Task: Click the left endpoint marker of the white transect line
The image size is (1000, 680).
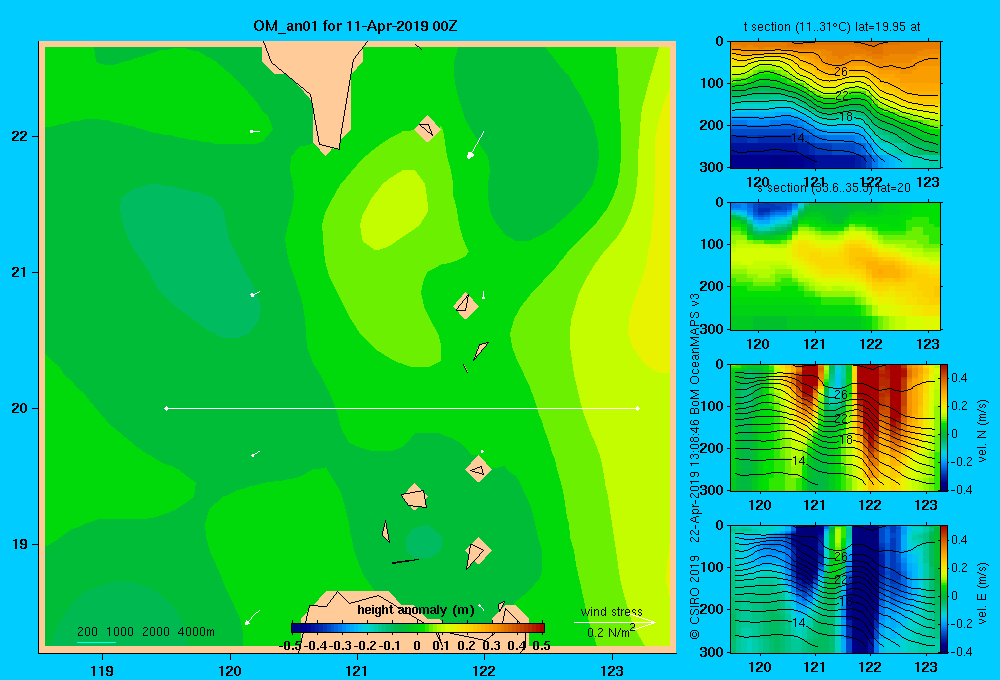Action: (166, 408)
